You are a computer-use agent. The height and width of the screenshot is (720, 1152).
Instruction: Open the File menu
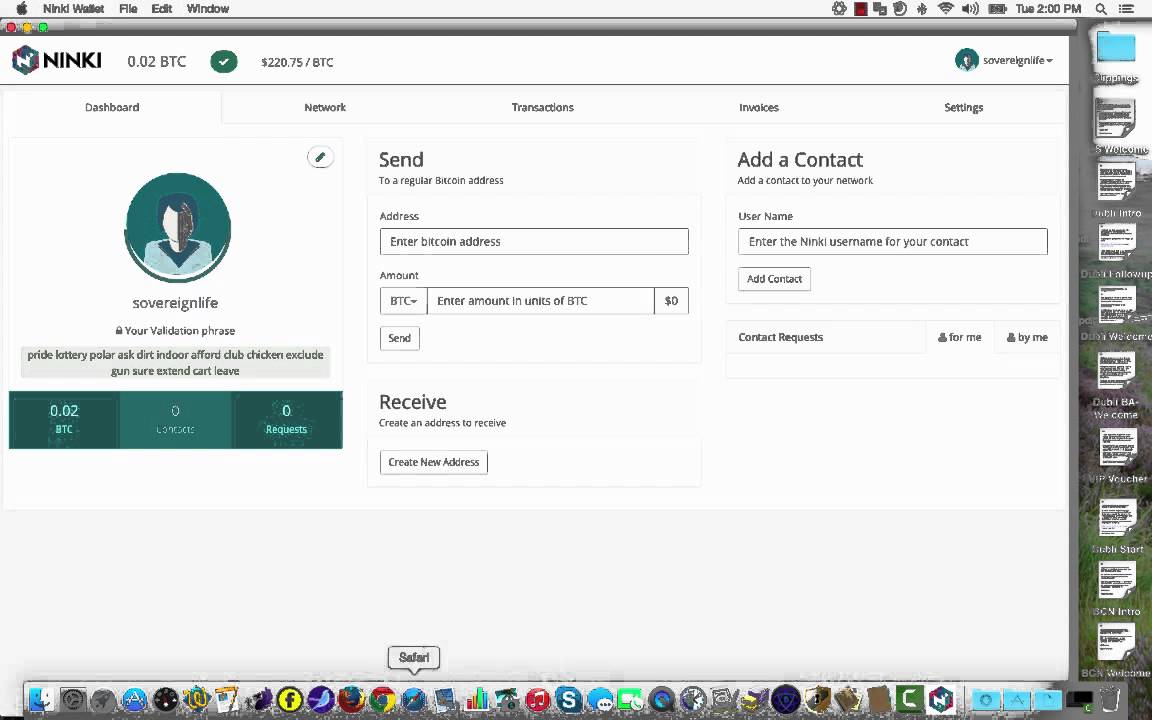pyautogui.click(x=128, y=9)
